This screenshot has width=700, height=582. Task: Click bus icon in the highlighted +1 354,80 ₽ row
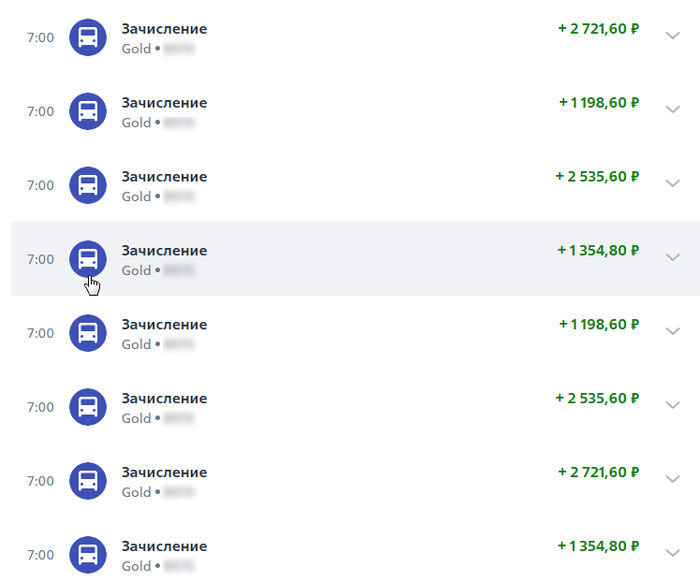click(88, 259)
